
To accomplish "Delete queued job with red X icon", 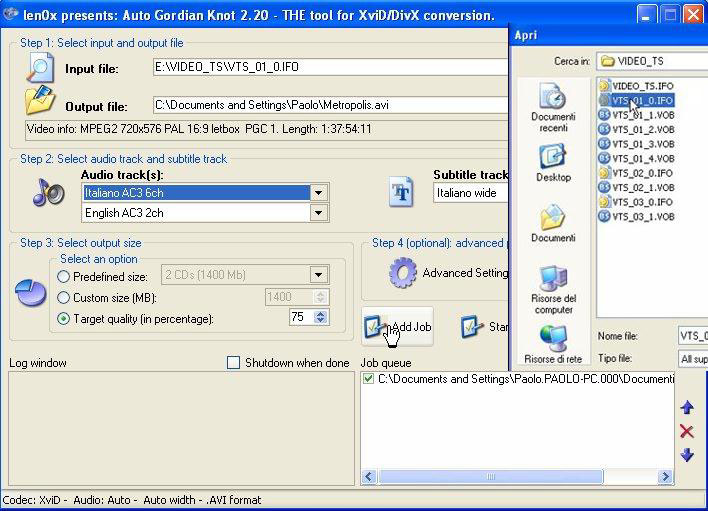I will (x=687, y=431).
